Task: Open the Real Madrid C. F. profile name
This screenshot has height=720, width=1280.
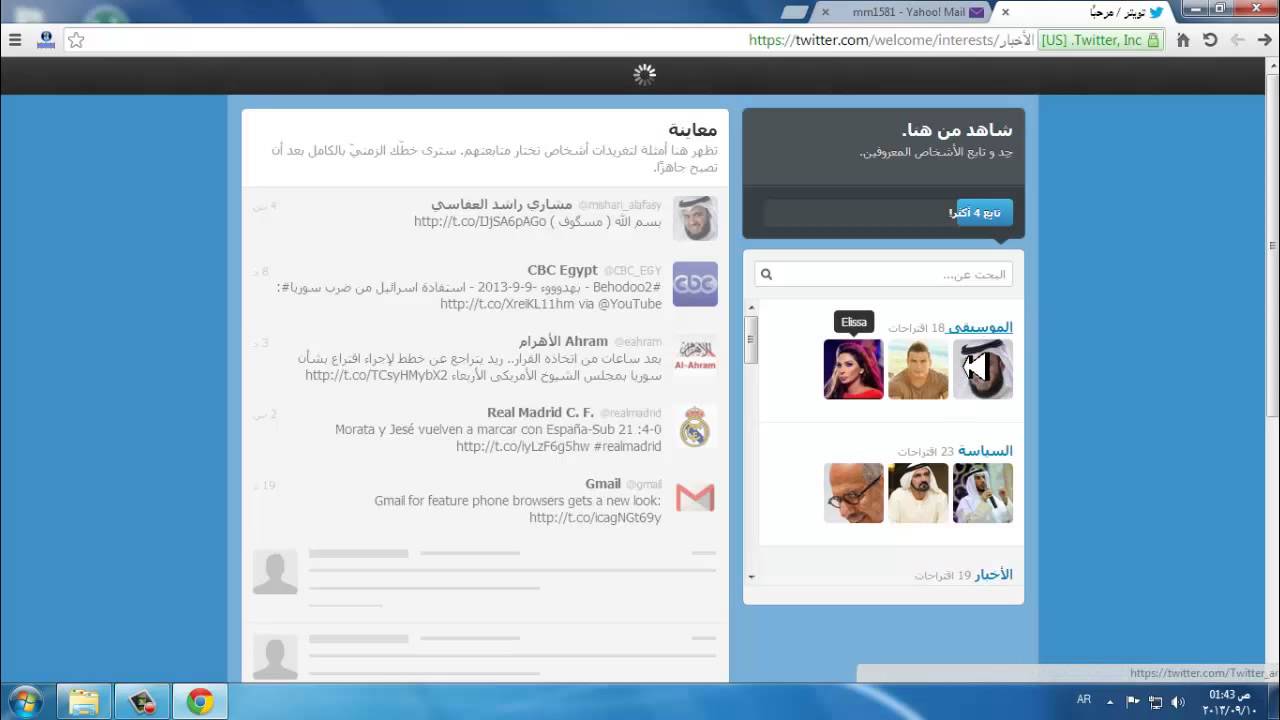Action: point(540,412)
